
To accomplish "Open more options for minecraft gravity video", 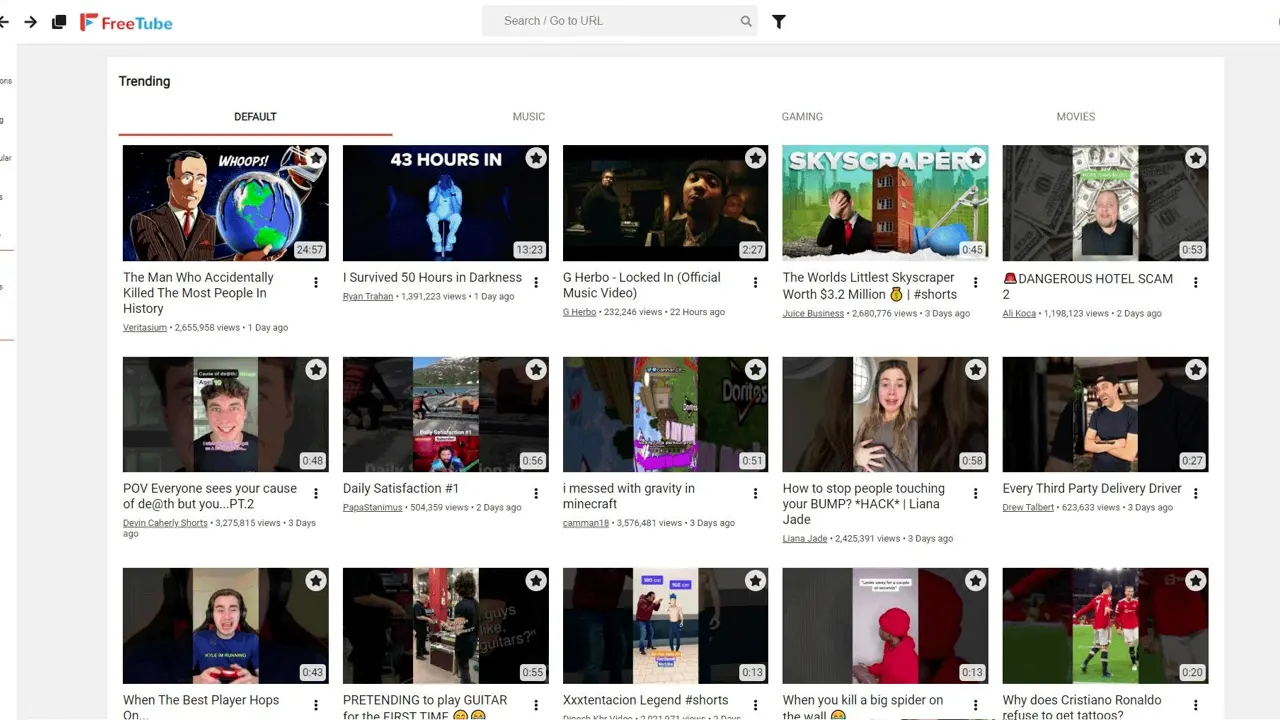I will [755, 494].
